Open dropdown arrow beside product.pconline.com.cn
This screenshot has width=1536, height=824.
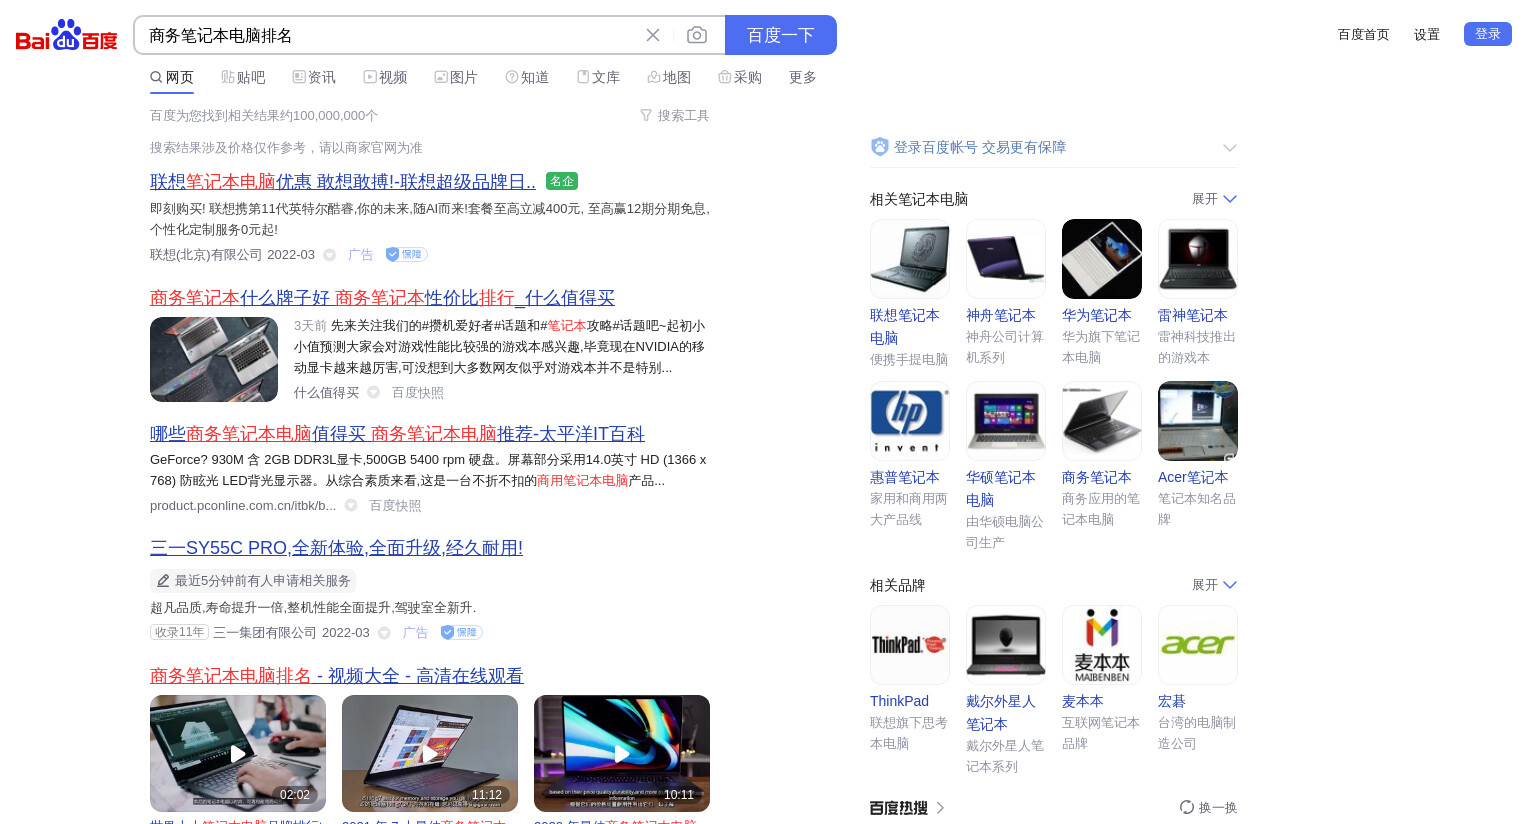coord(351,505)
